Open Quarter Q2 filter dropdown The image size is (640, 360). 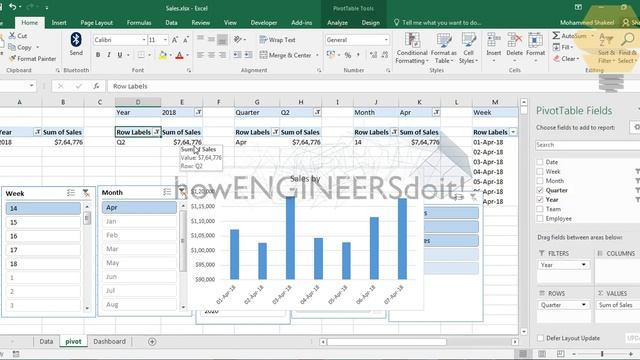tap(317, 112)
